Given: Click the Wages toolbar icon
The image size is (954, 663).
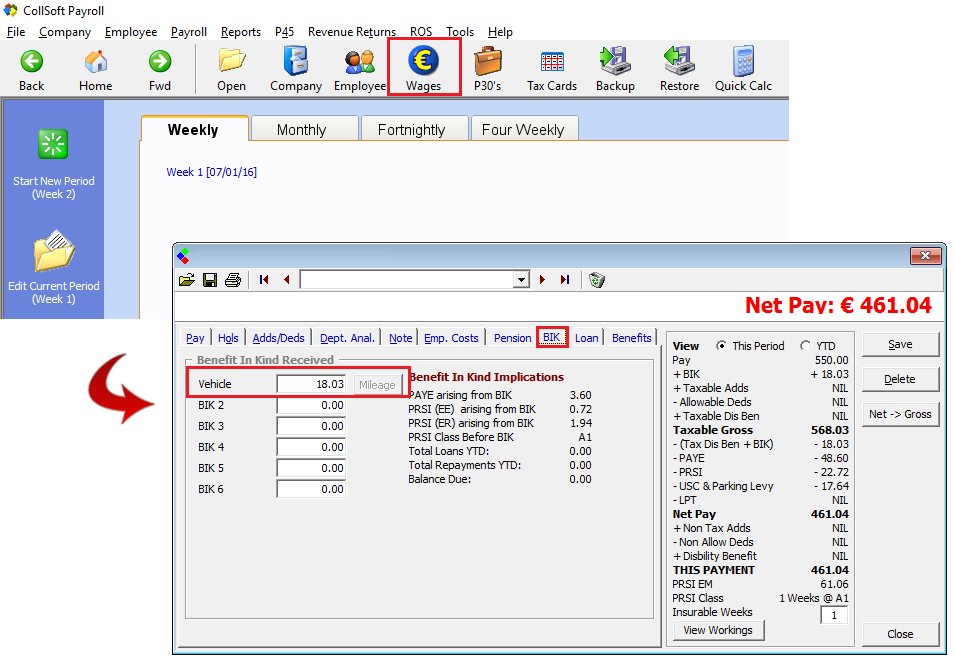Looking at the screenshot, I should [x=423, y=67].
